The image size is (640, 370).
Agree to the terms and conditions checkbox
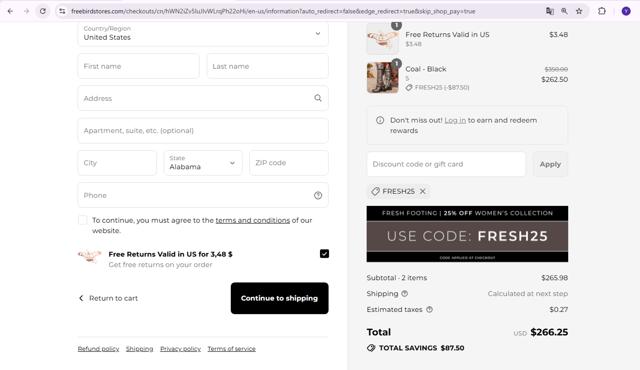83,220
